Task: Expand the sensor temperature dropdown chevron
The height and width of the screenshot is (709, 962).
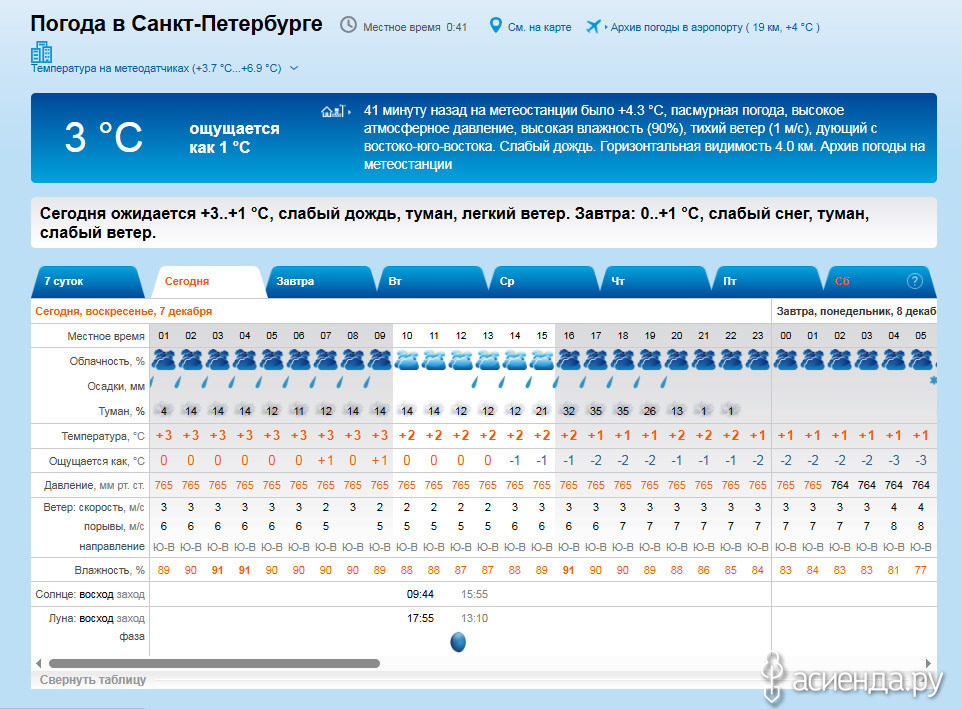Action: [x=294, y=69]
